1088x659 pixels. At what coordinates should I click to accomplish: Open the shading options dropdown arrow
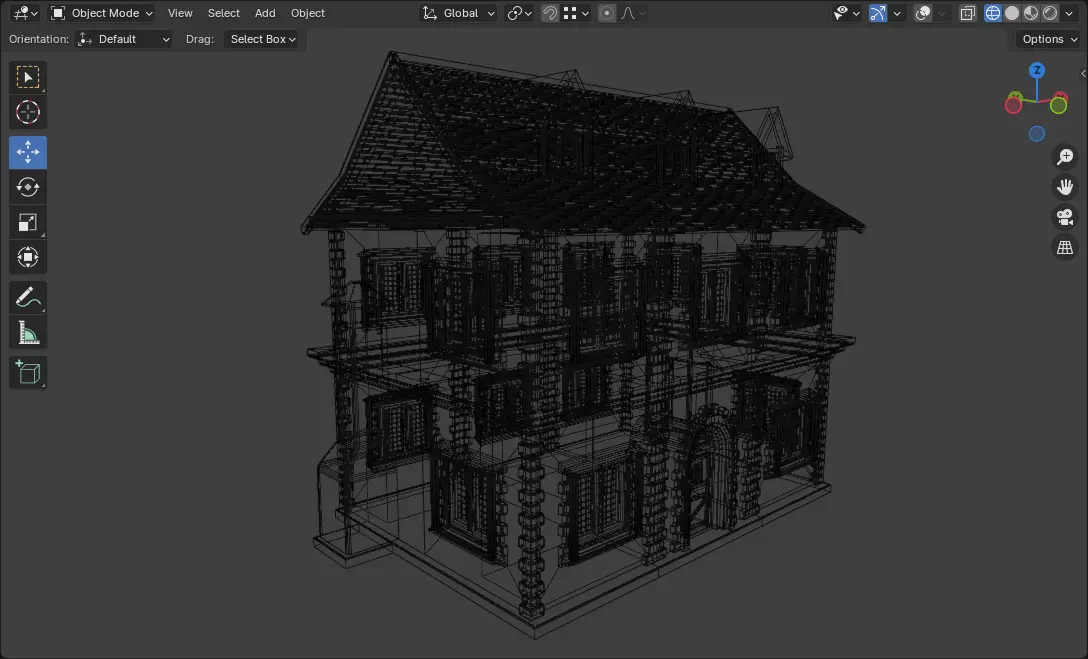1069,13
